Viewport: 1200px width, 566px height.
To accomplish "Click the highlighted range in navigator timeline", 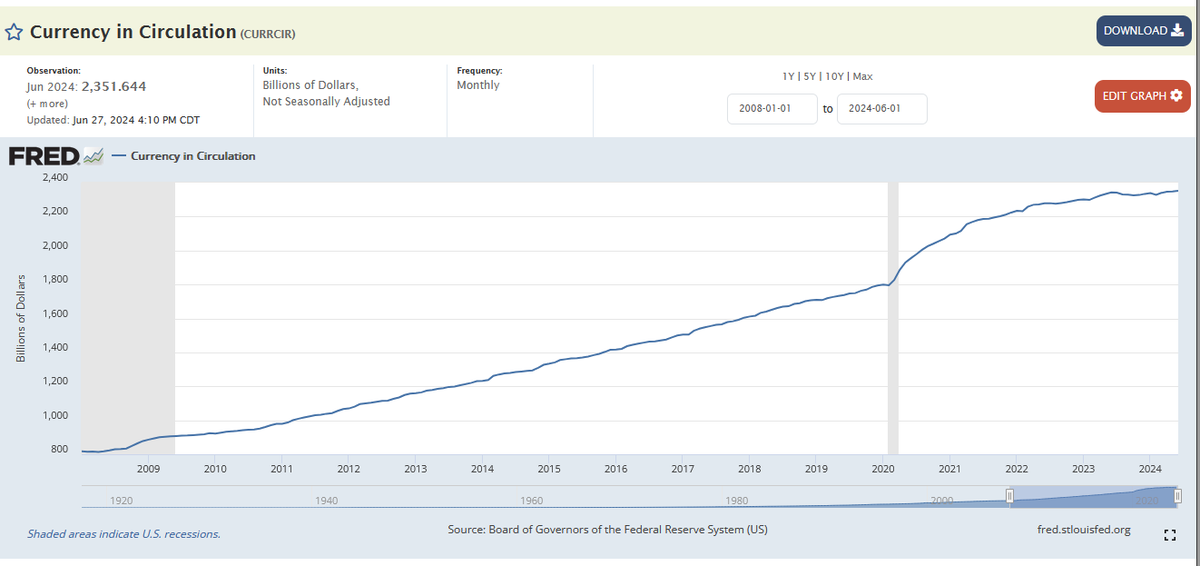I will (x=1094, y=496).
